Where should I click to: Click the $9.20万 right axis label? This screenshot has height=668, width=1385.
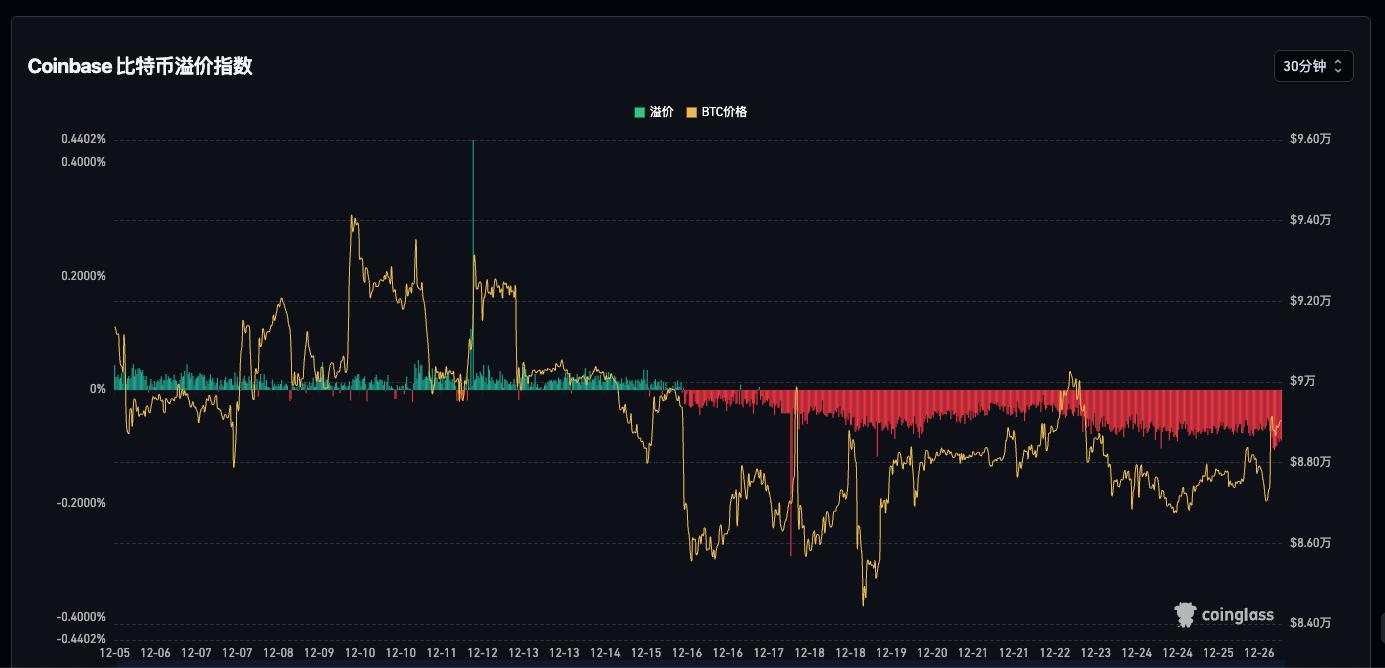click(x=1311, y=301)
